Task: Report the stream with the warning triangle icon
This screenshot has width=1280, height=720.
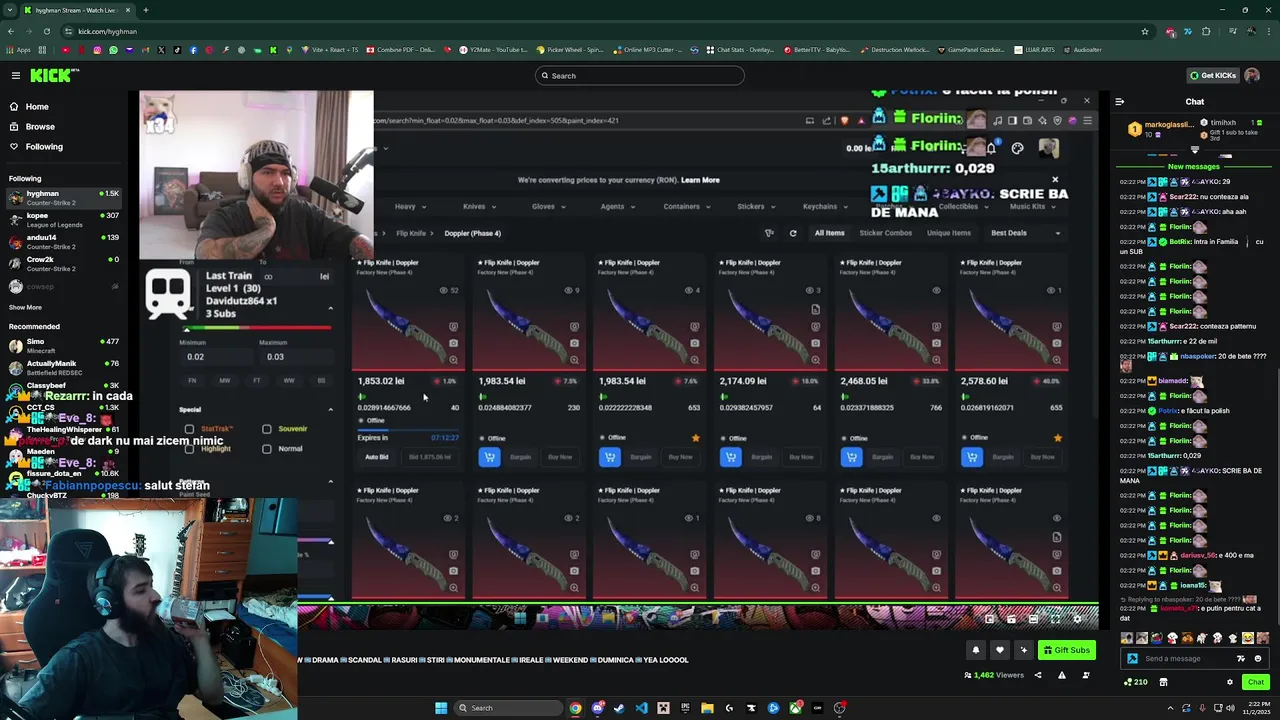Action: [x=1061, y=675]
